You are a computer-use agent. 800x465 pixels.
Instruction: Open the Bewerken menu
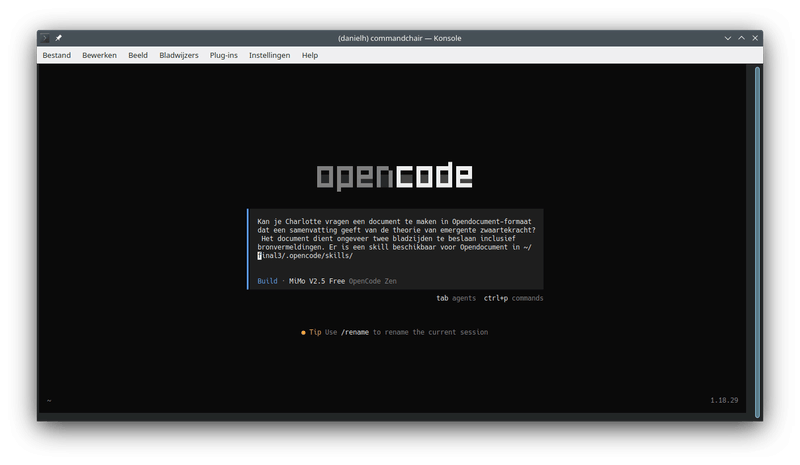click(99, 55)
